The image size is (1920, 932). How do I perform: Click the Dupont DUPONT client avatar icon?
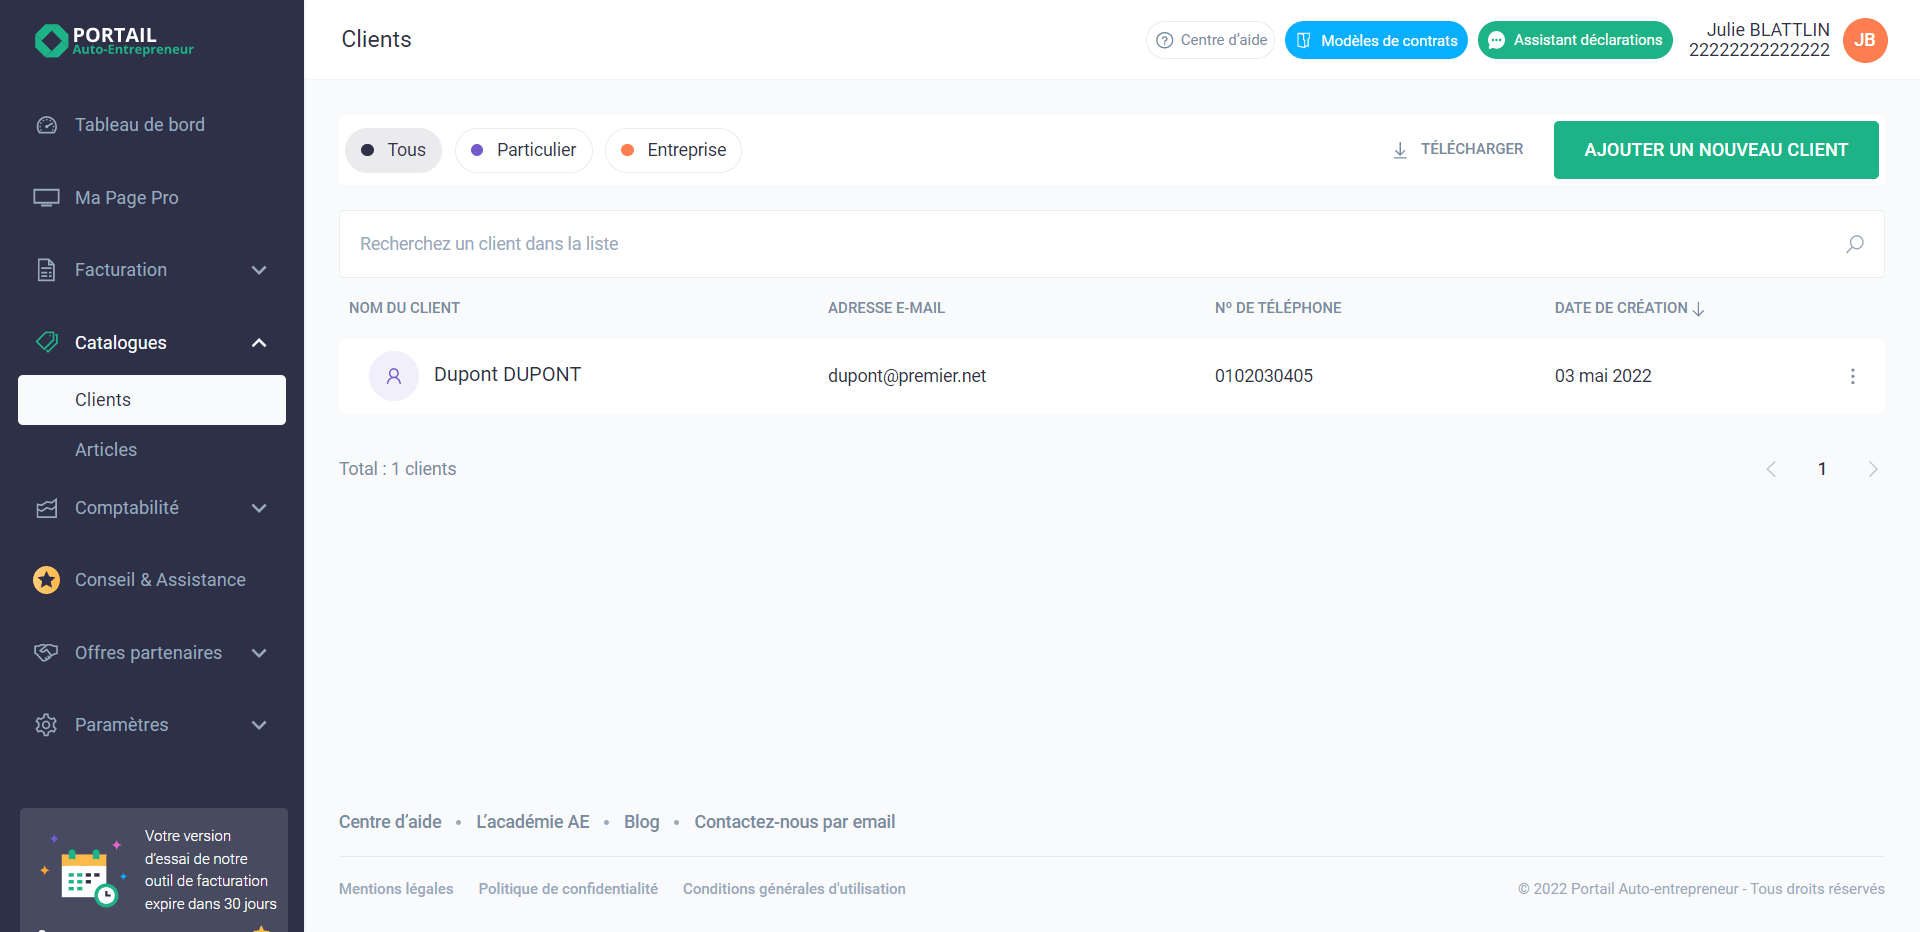coord(394,376)
